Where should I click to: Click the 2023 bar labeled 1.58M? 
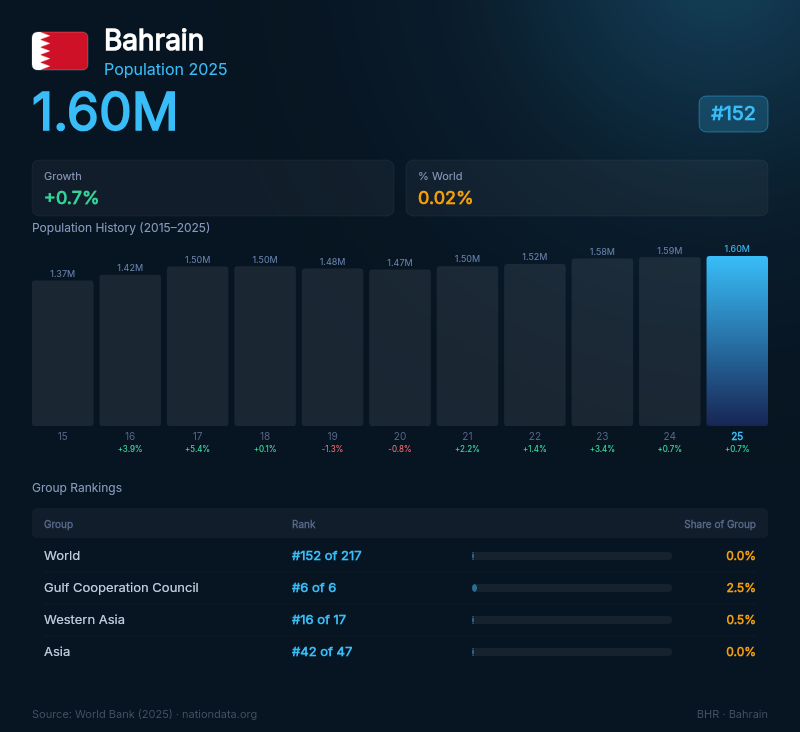point(602,342)
